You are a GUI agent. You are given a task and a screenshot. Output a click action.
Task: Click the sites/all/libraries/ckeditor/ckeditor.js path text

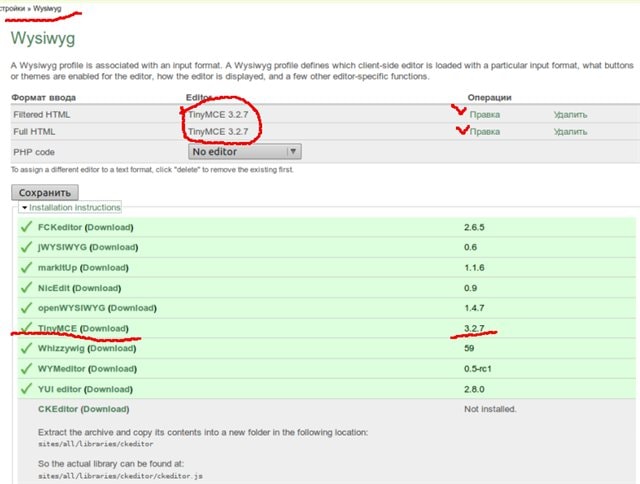pos(120,476)
